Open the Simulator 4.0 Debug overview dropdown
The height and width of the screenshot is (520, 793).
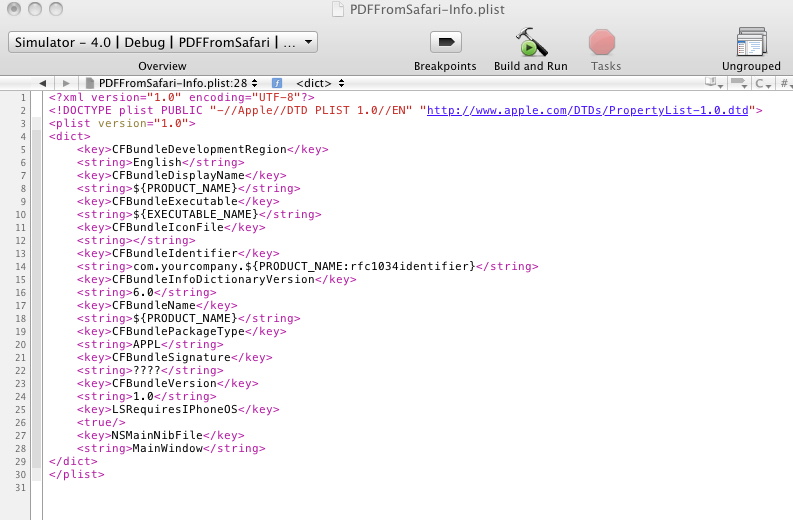point(163,42)
